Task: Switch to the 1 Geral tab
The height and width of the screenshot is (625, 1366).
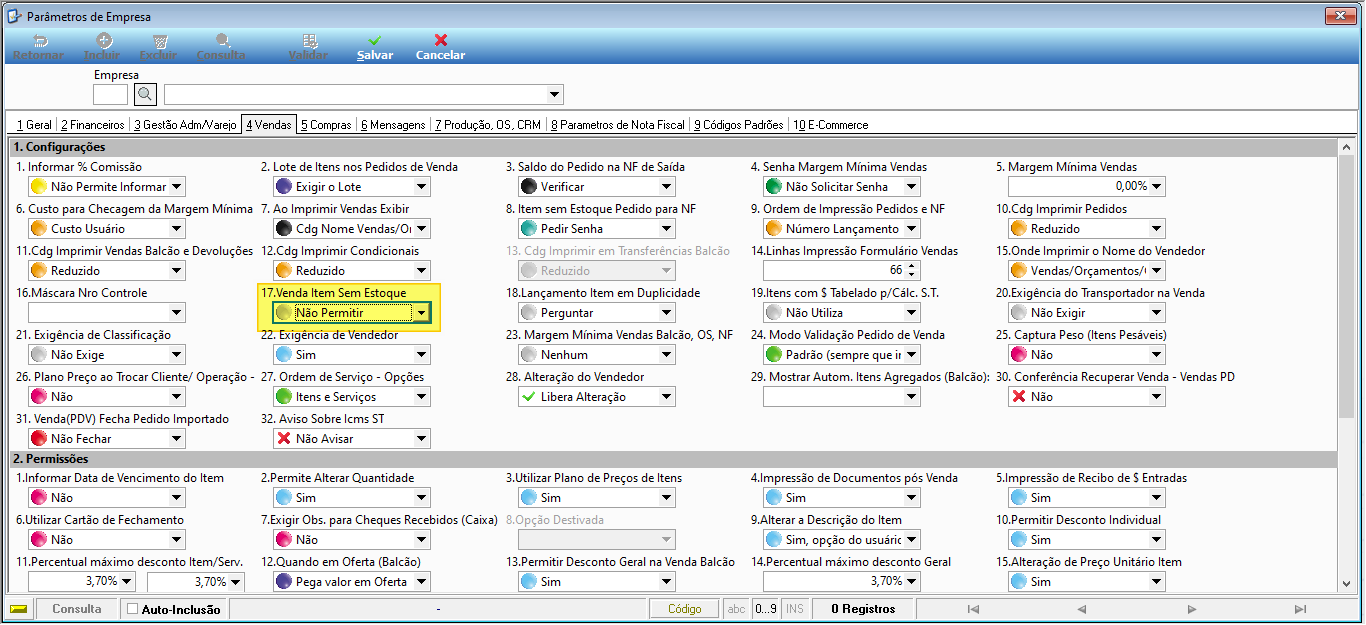Action: click(x=34, y=125)
